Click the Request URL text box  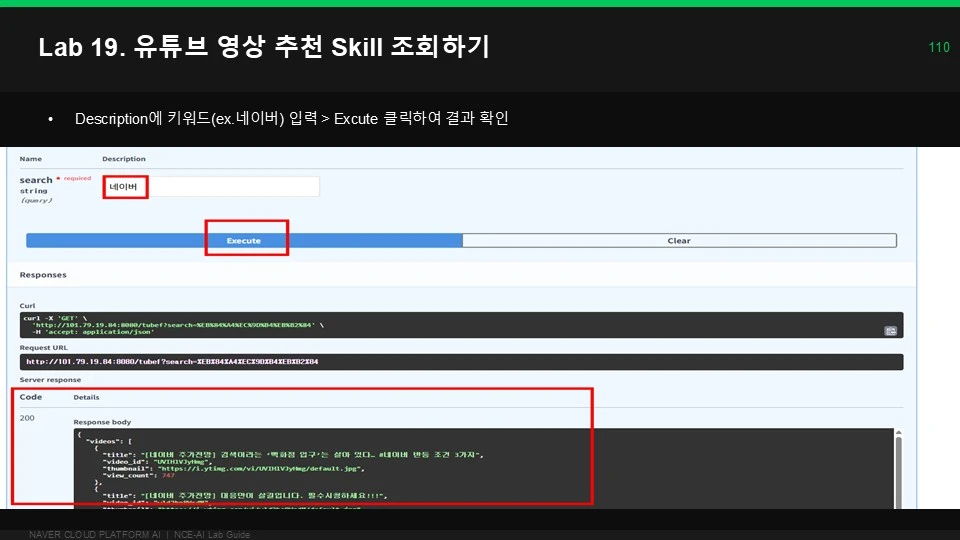coord(461,362)
